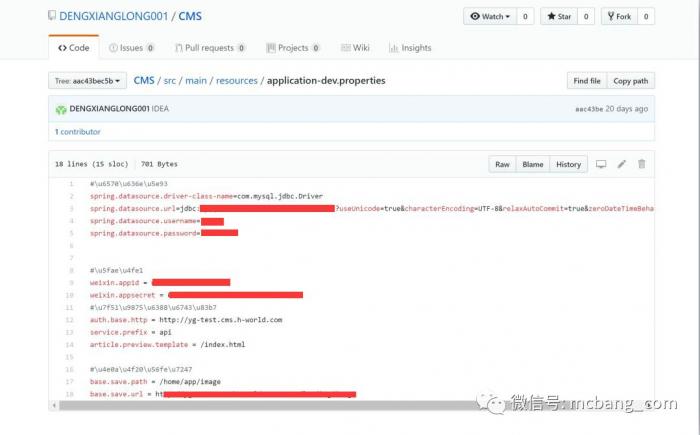Click the DENGXIANGLONG001 avatar in commit bar
This screenshot has width=700, height=435.
[60, 109]
